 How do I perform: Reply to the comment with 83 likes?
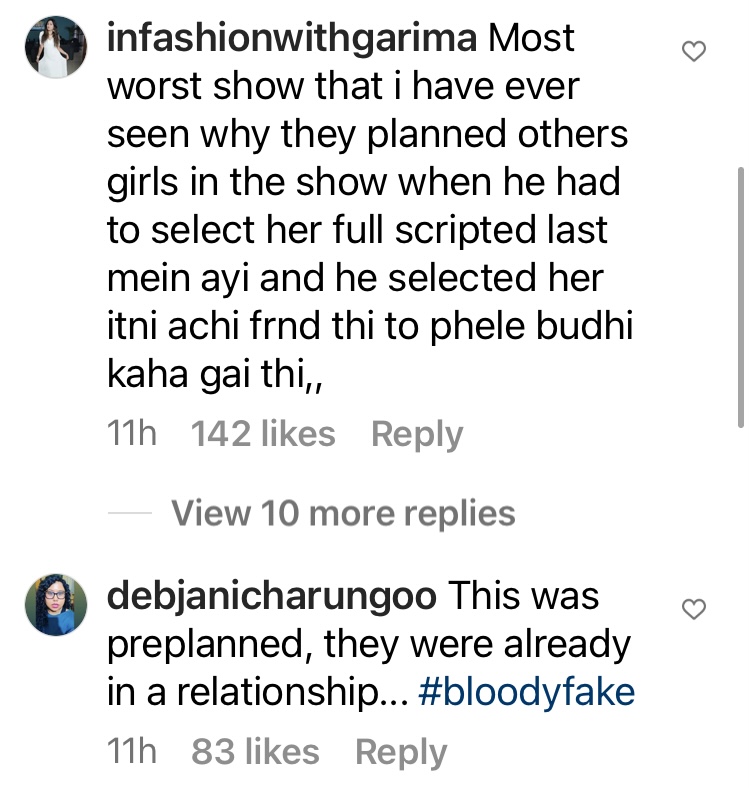[401, 752]
